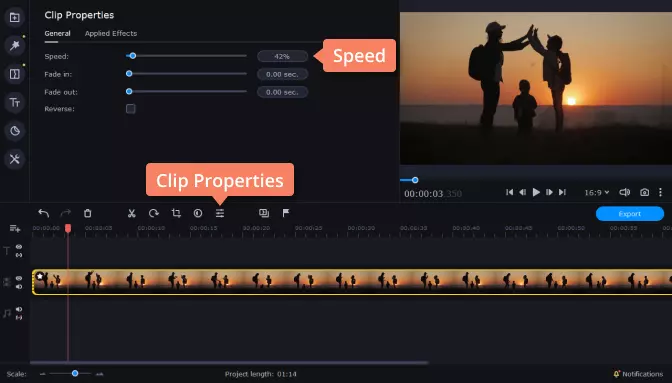672x383 pixels.
Task: Hide the title track with eye icon
Action: click(x=19, y=247)
